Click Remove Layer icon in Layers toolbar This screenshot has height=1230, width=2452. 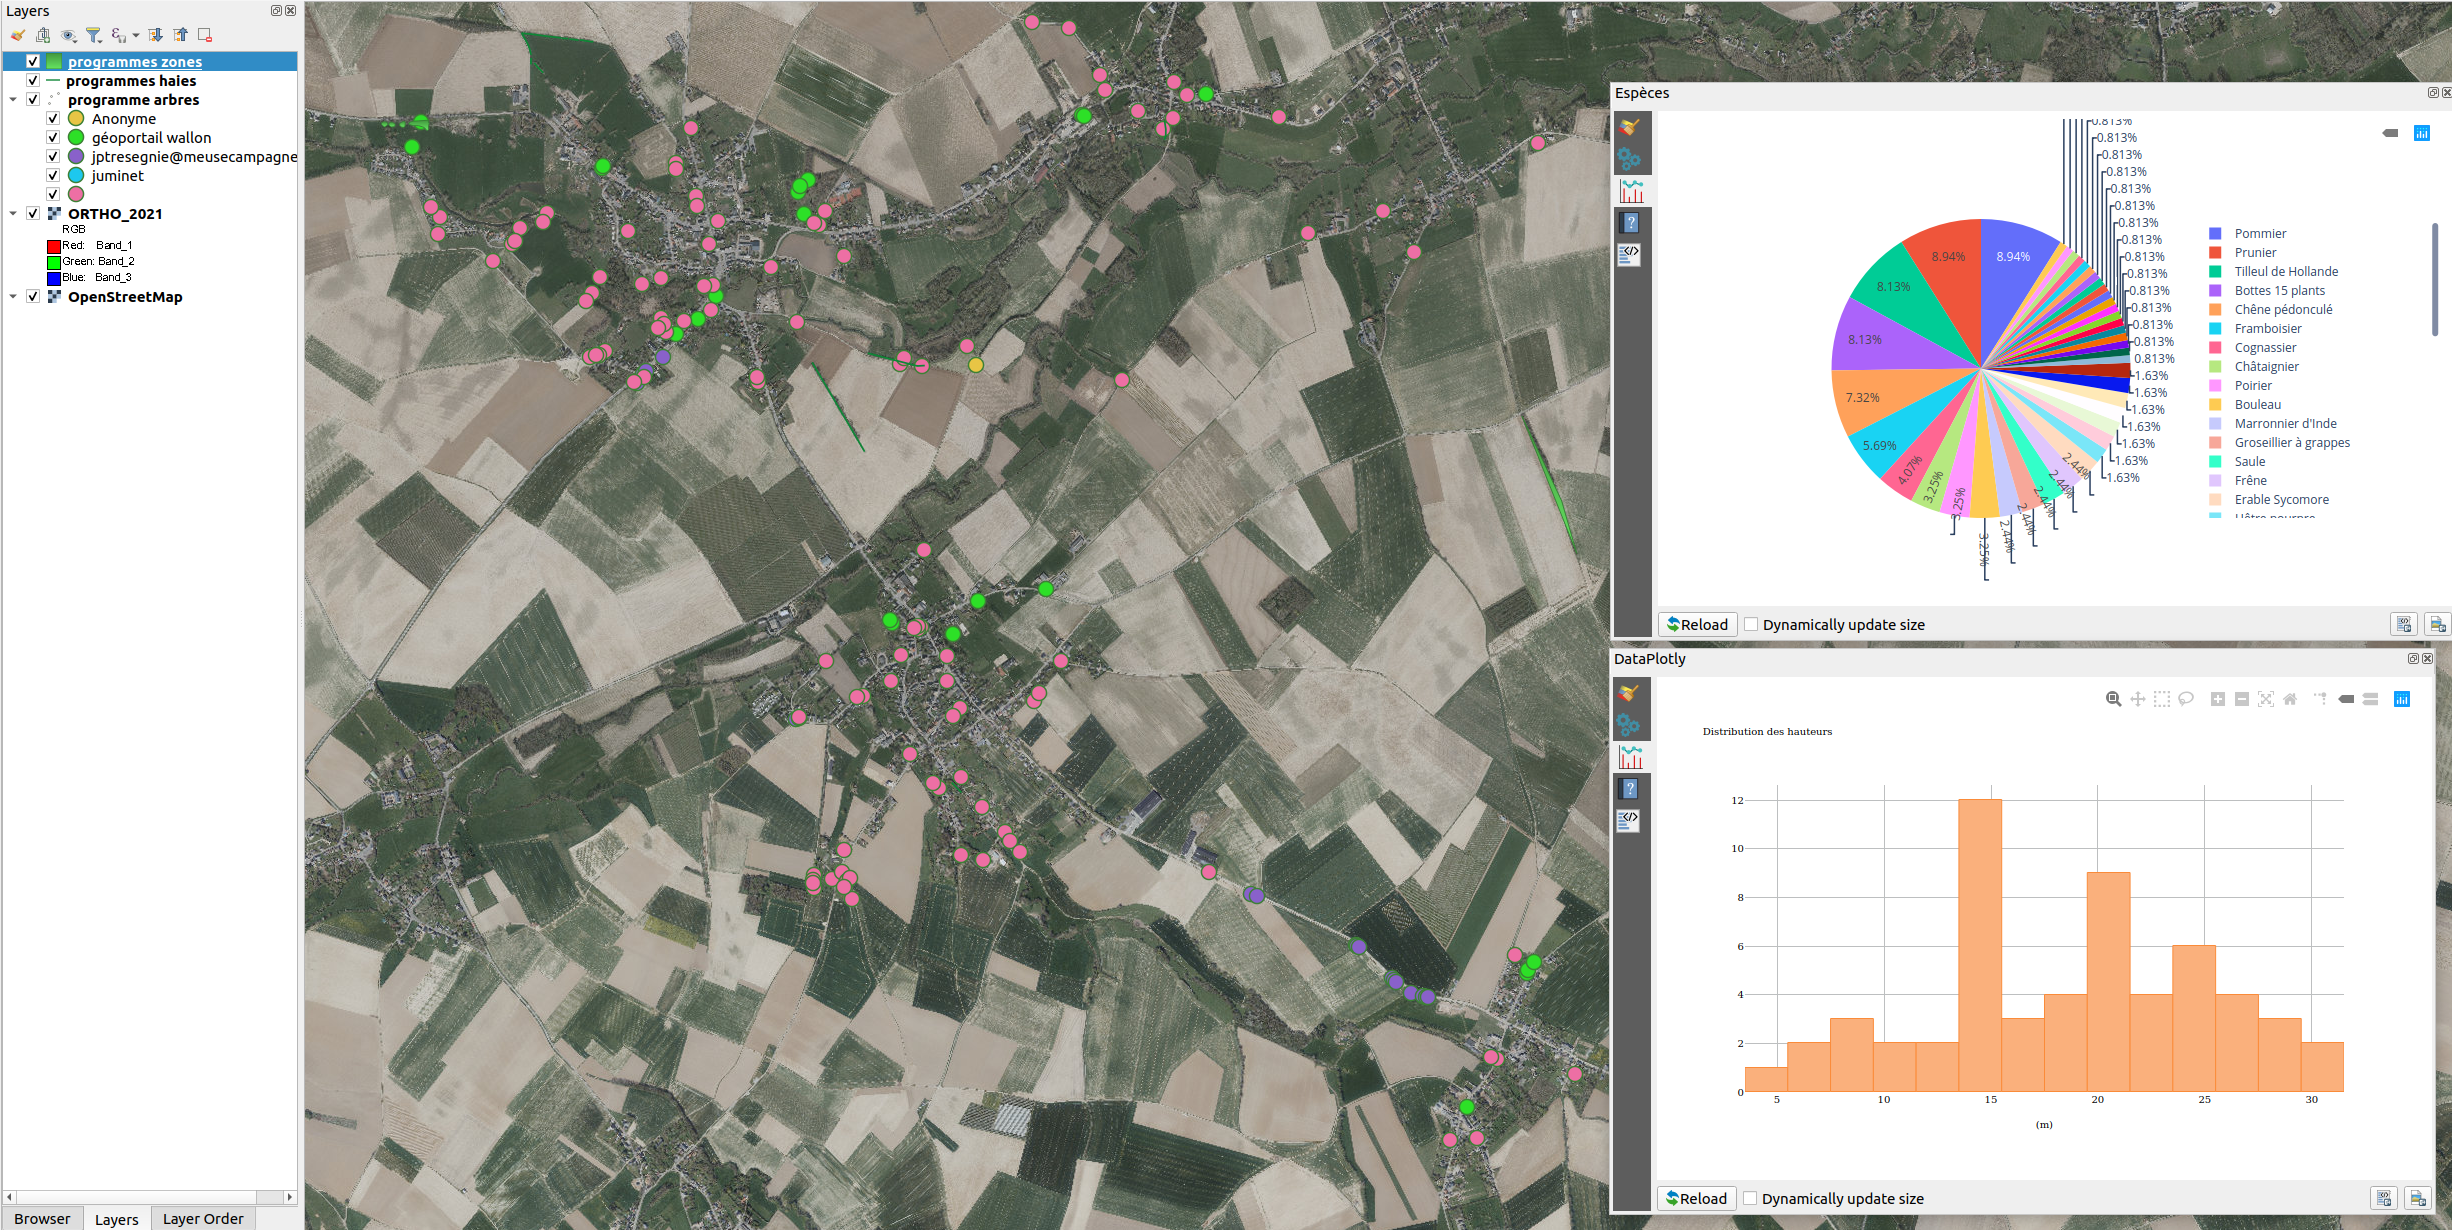coord(205,35)
